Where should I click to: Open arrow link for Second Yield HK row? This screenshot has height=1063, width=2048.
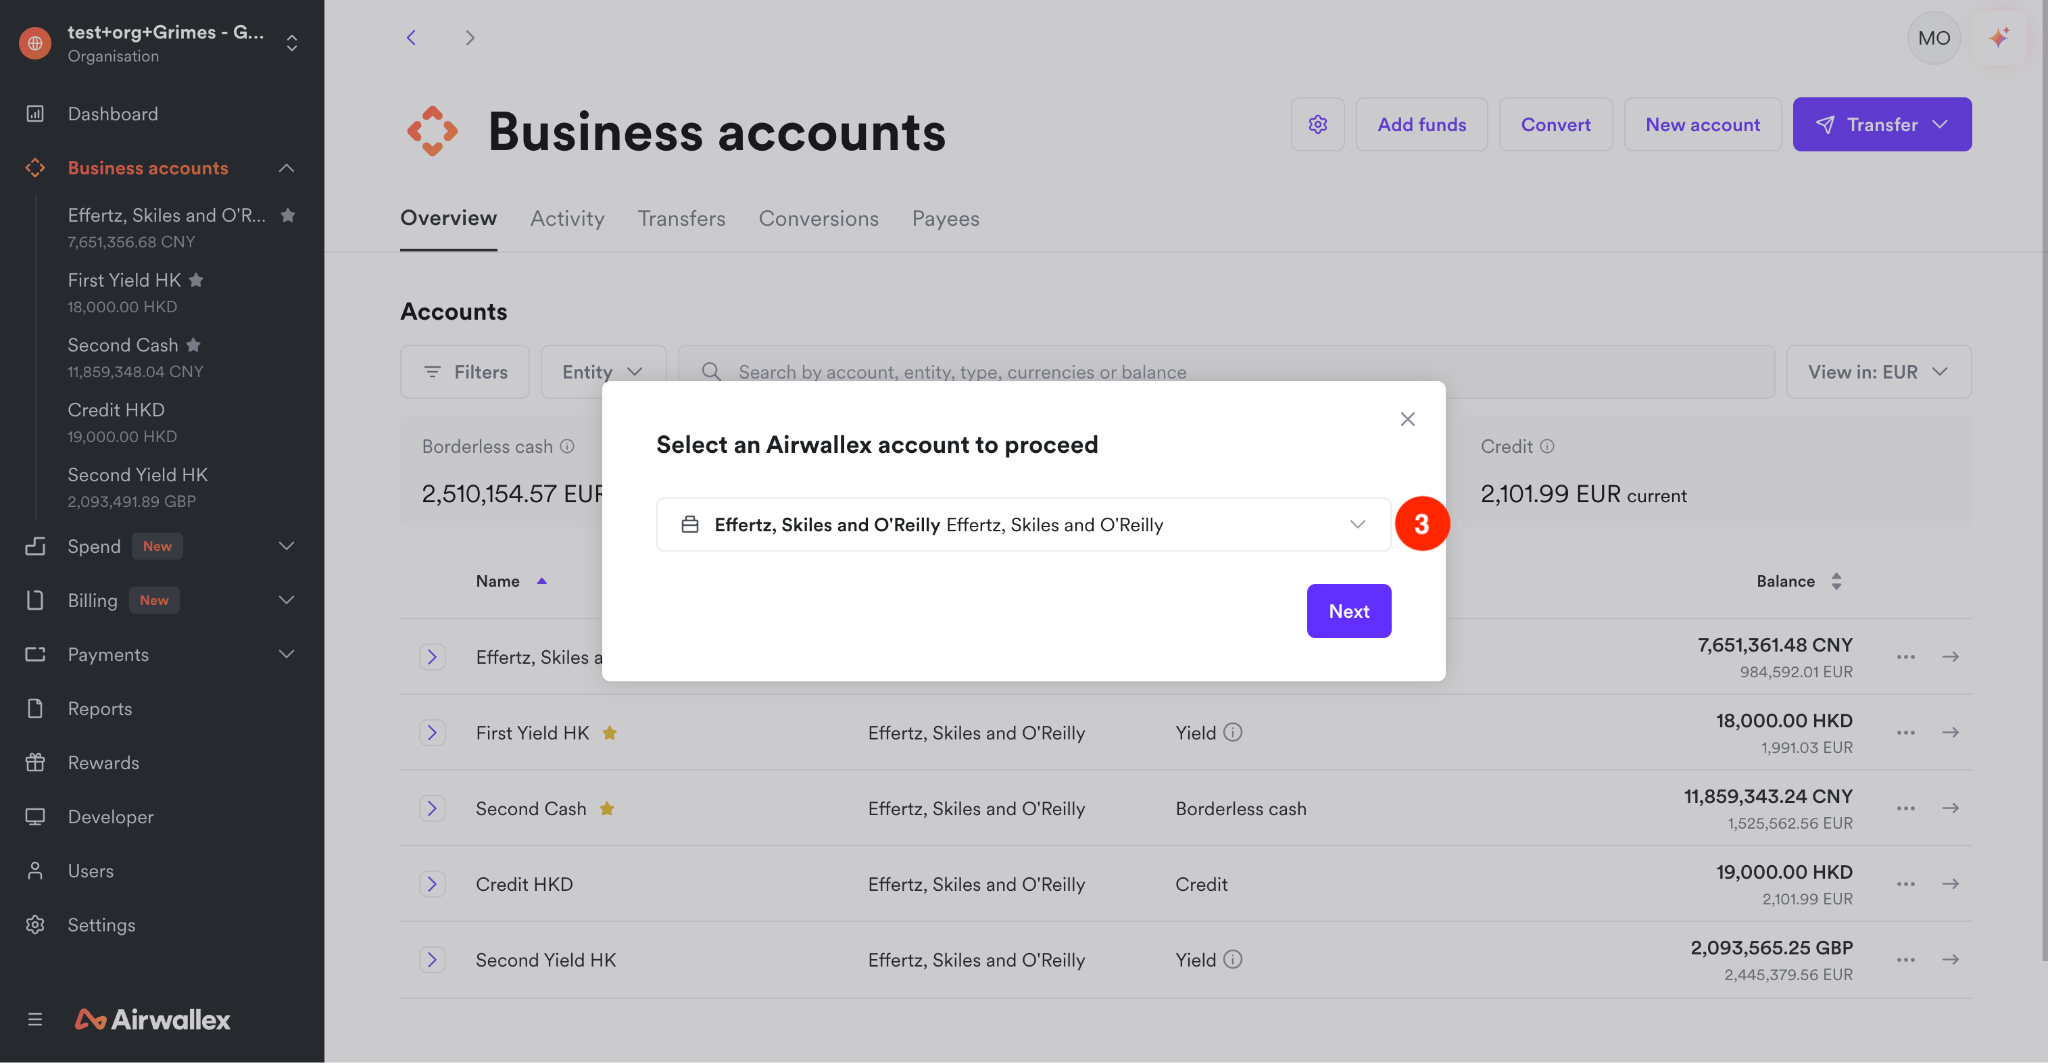coord(1950,959)
